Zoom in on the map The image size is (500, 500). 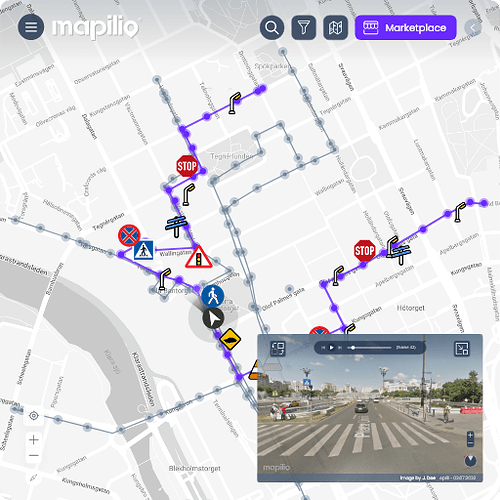34,440
